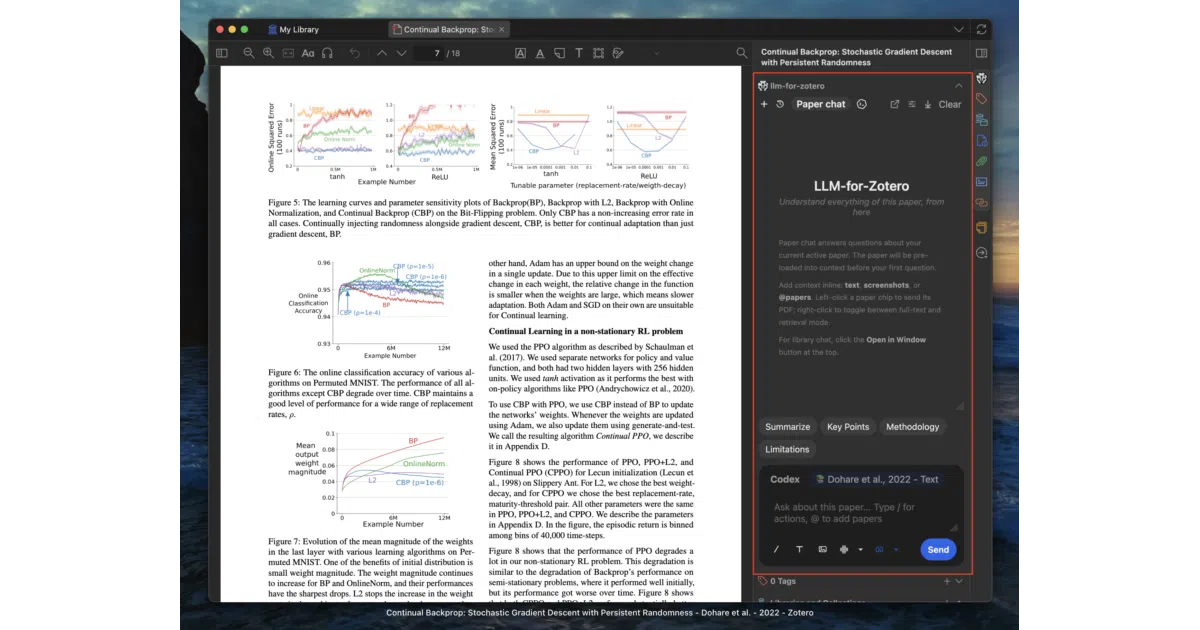This screenshot has width=1200, height=630.
Task: Click the slash actions icon
Action: 777,549
